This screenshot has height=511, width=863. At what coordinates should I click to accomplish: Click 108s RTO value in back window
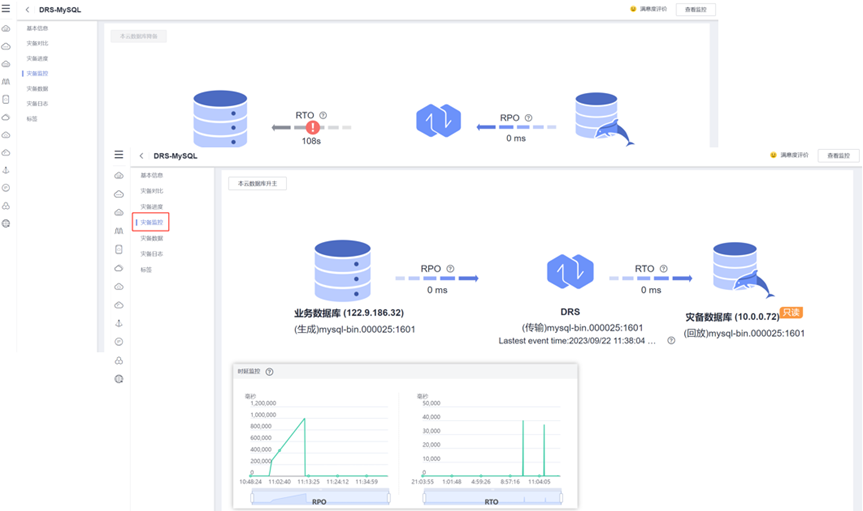tap(311, 142)
